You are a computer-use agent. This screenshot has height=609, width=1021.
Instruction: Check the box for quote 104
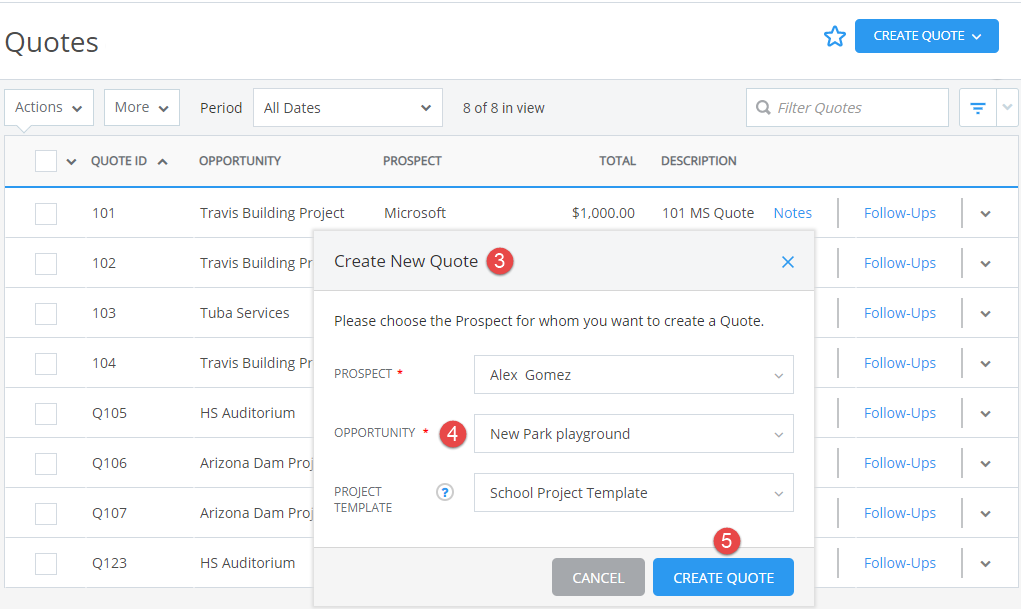(46, 363)
